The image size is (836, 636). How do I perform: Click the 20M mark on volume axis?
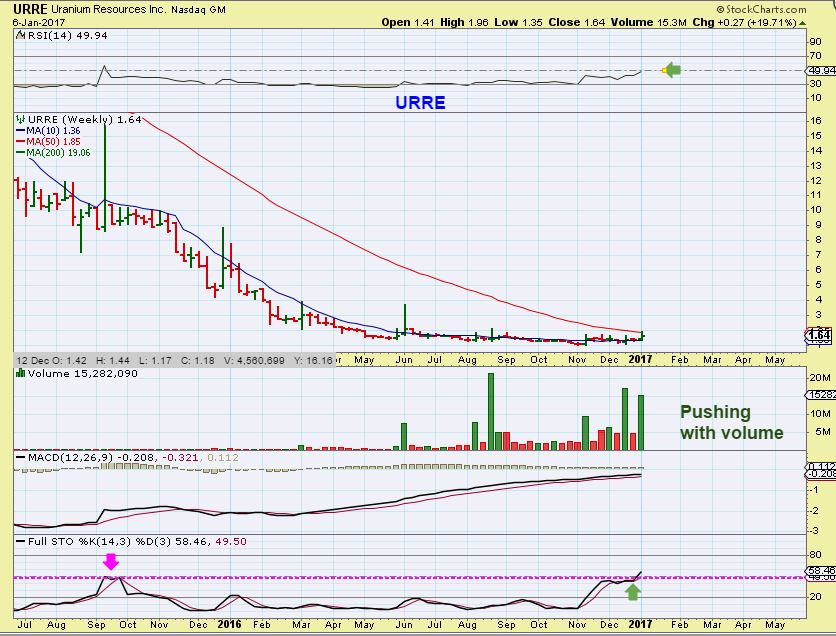(x=819, y=377)
